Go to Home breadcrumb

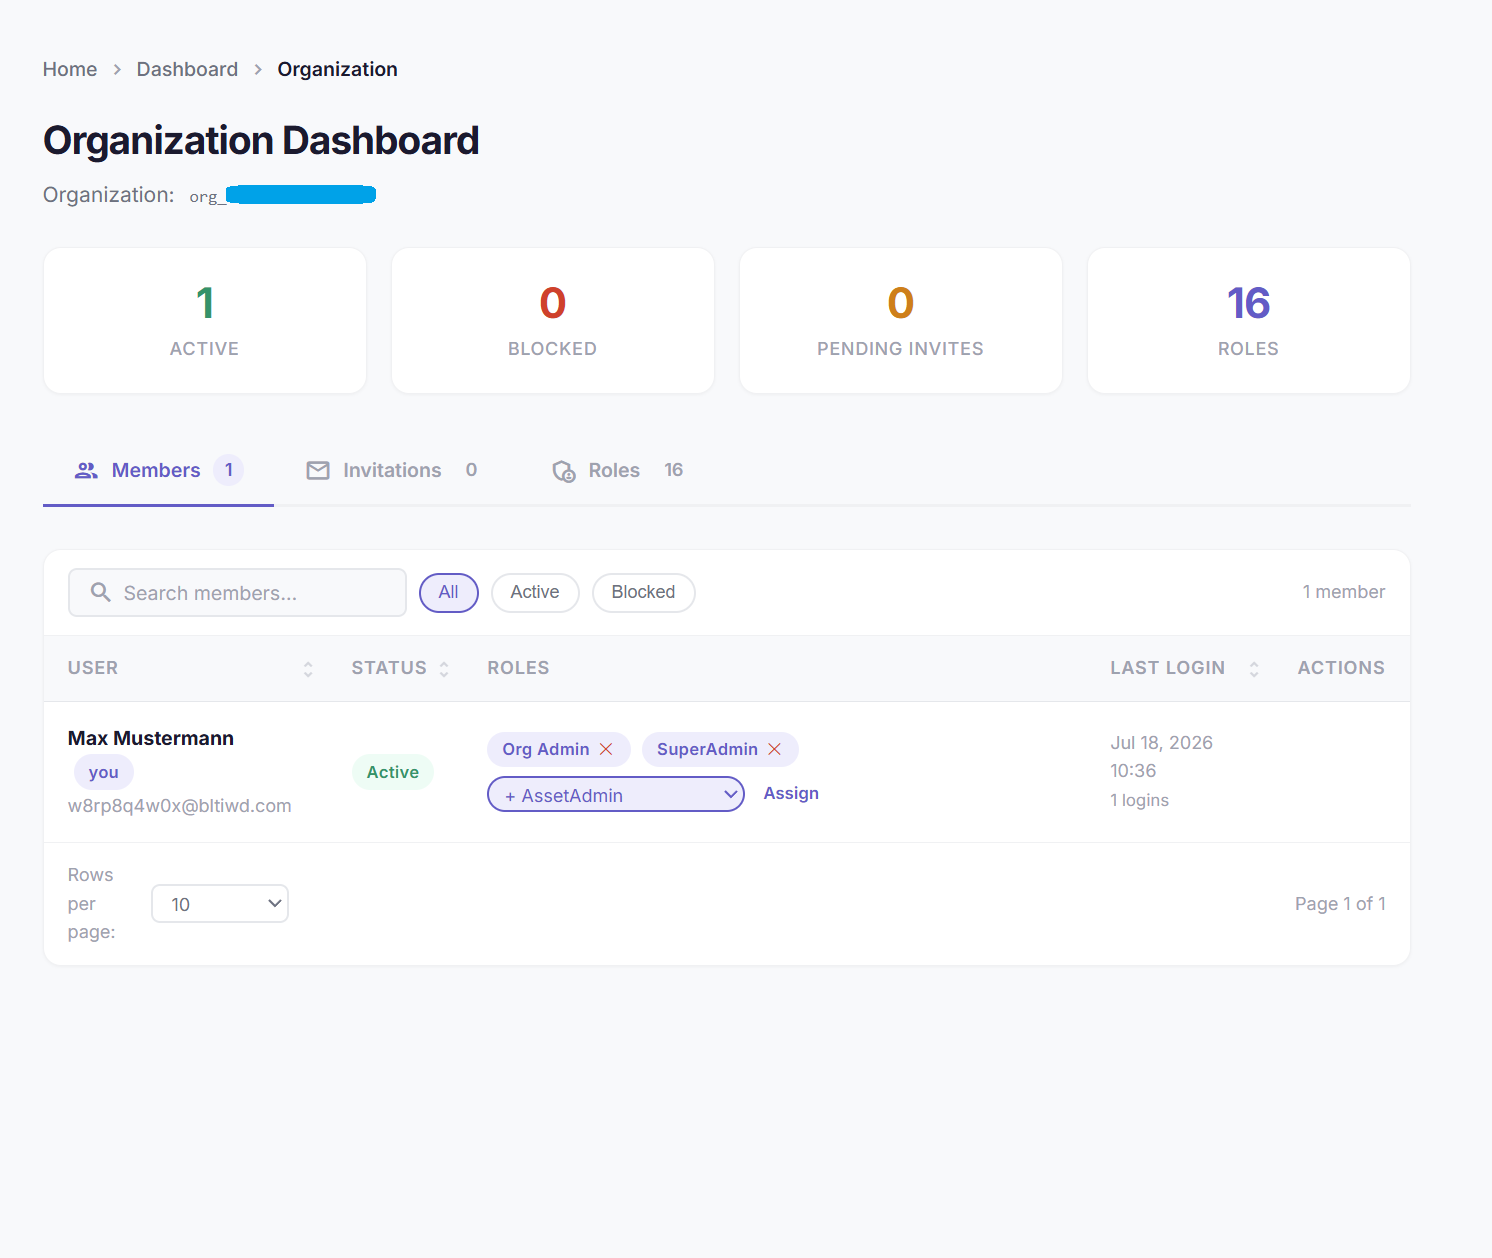tap(70, 69)
